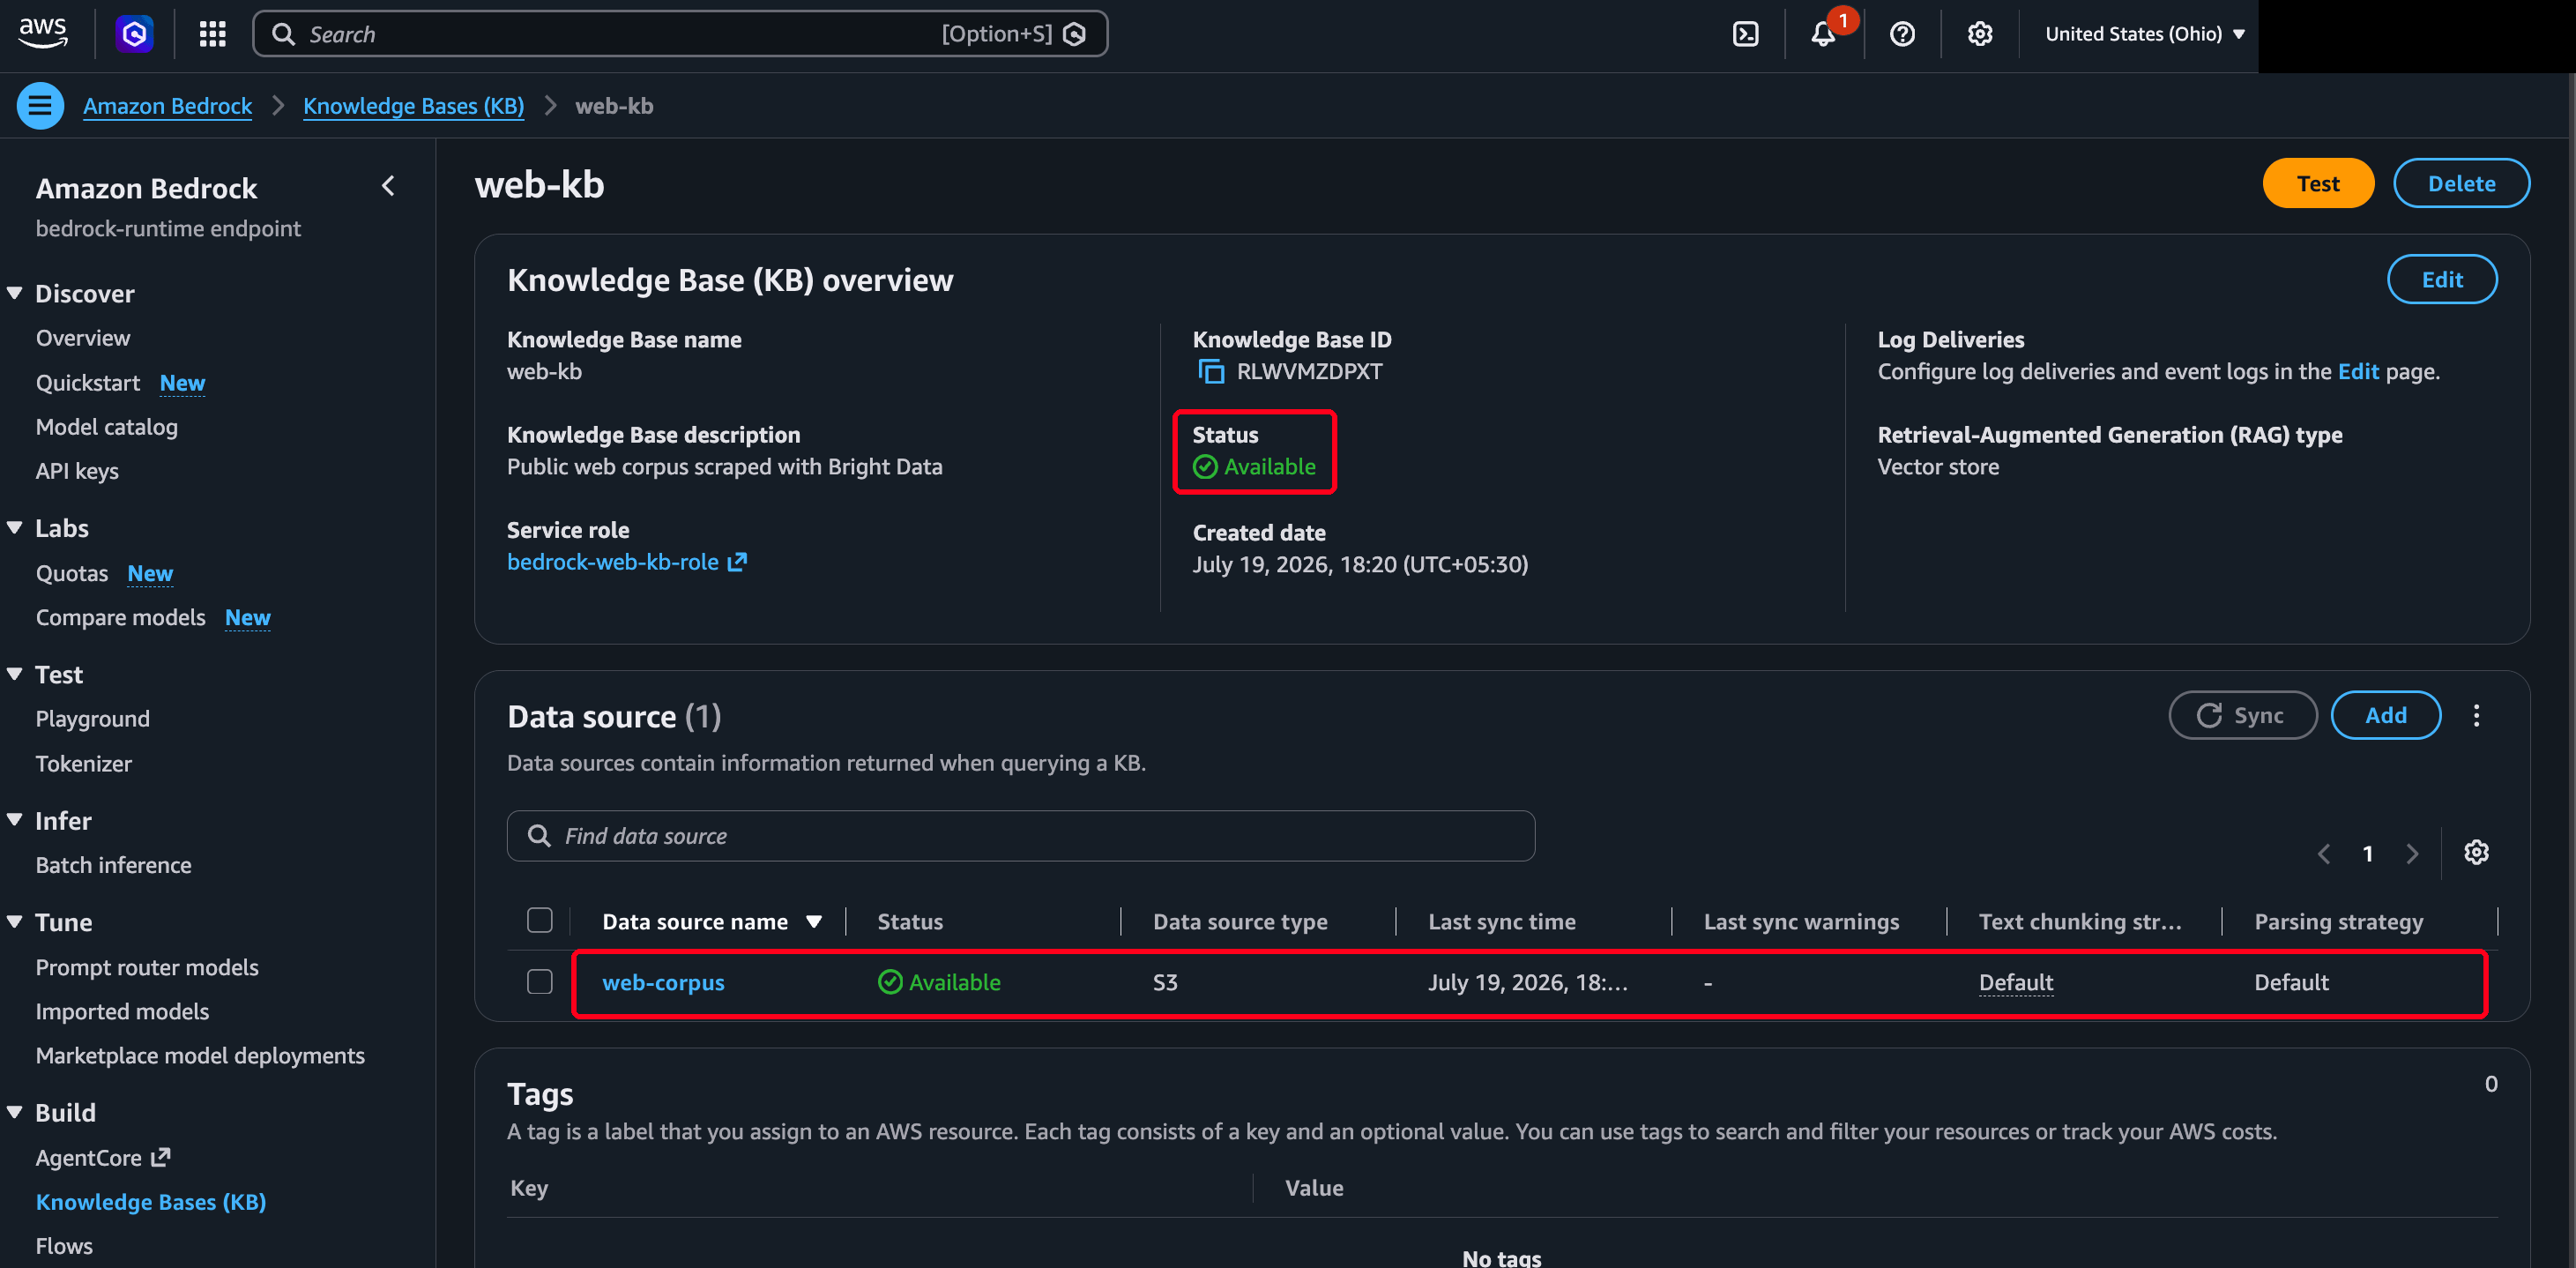Screen dimensions: 2576x1268
Task: Click the Data source type column header
Action: coord(1240,921)
